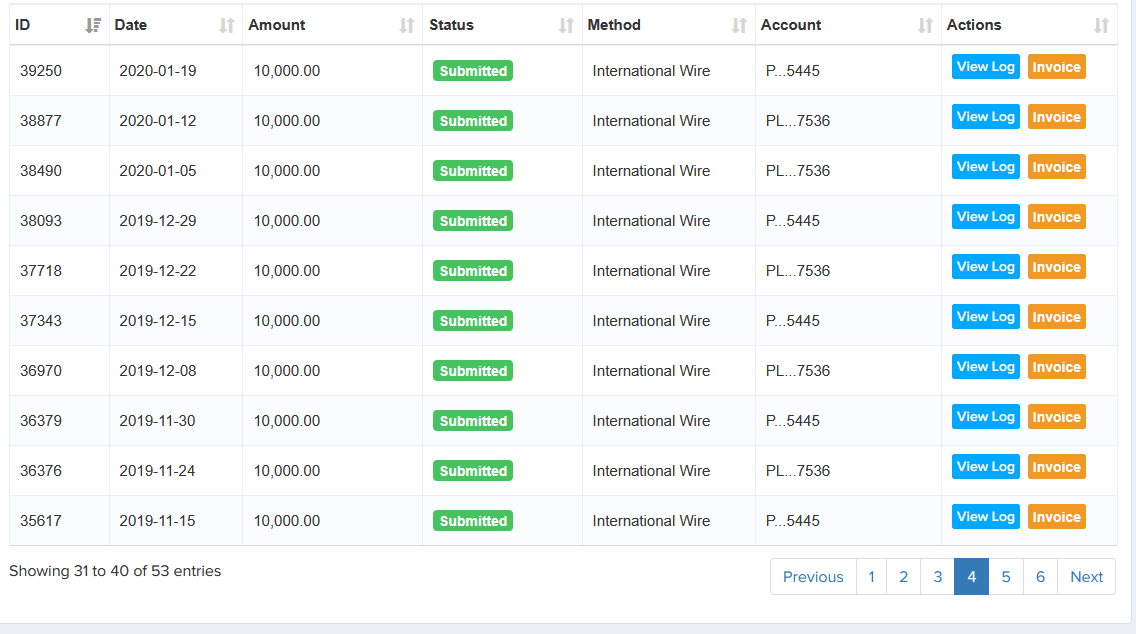
Task: Go to pagination page 1
Action: (x=871, y=577)
